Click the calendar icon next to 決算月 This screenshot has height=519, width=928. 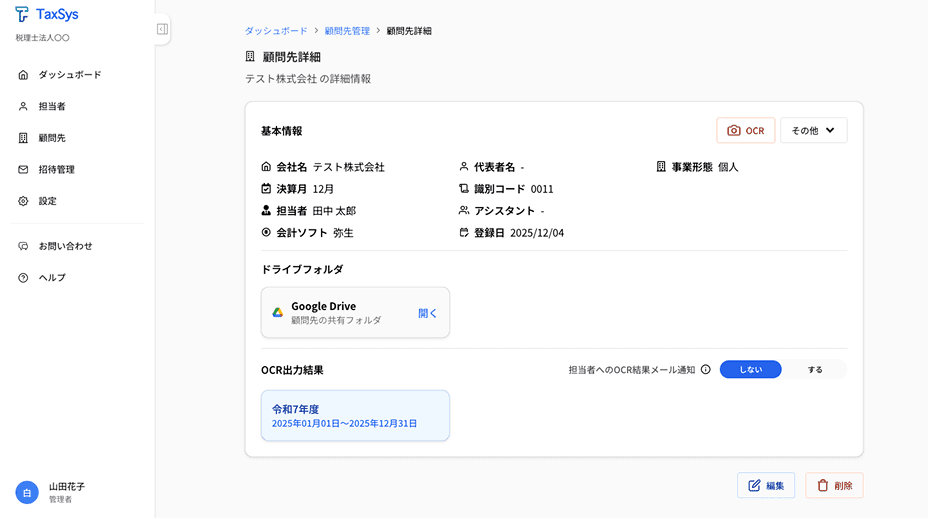[x=266, y=189]
